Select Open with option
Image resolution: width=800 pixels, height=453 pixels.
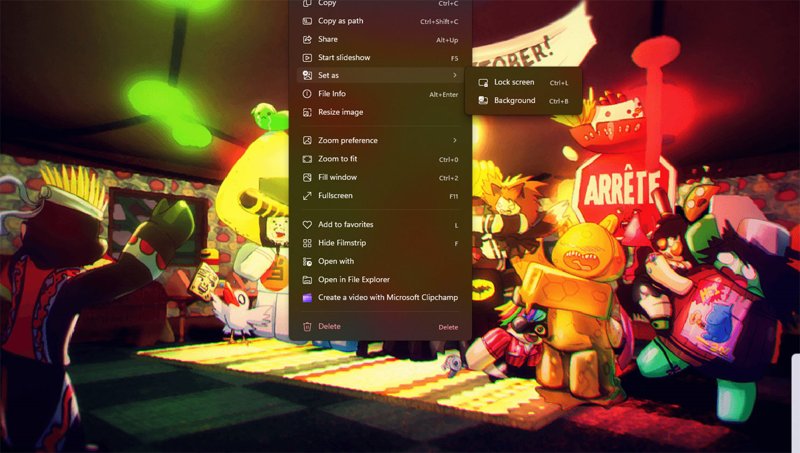(381, 261)
